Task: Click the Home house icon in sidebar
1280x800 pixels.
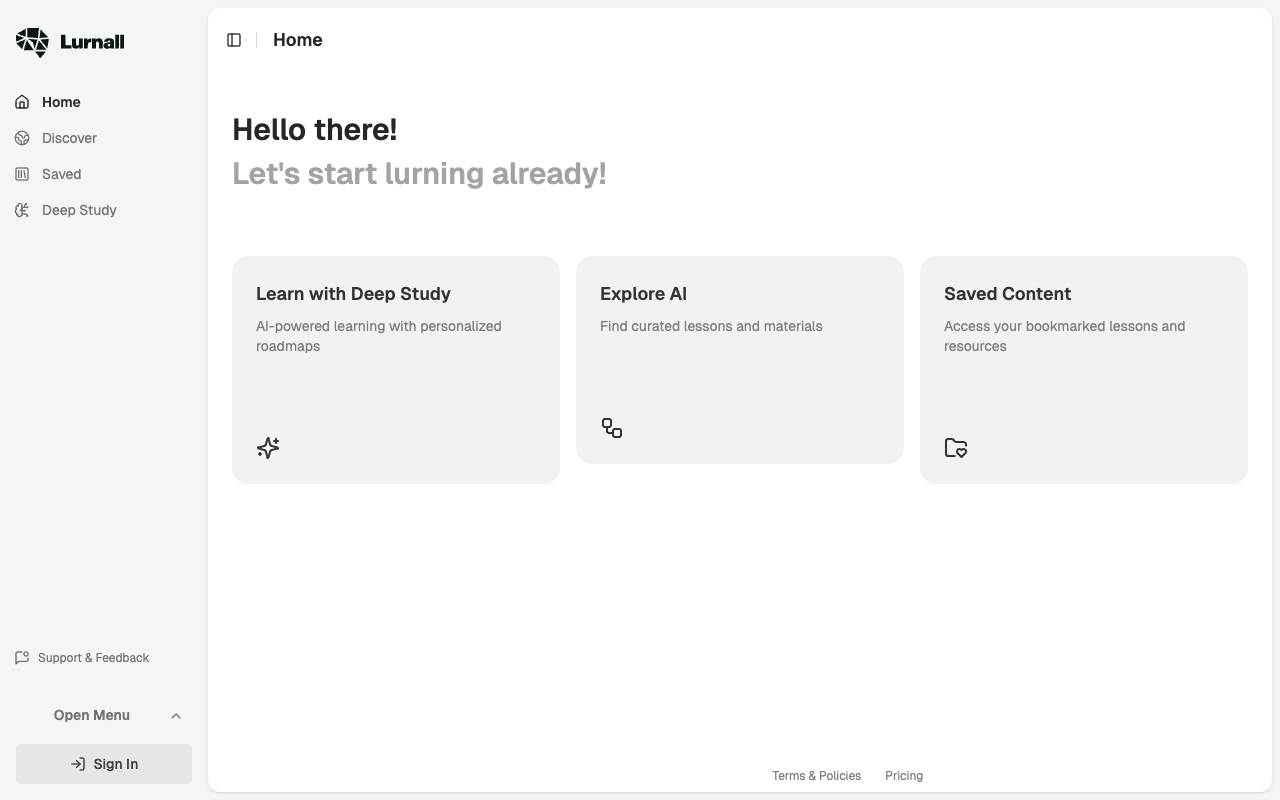Action: tap(22, 102)
